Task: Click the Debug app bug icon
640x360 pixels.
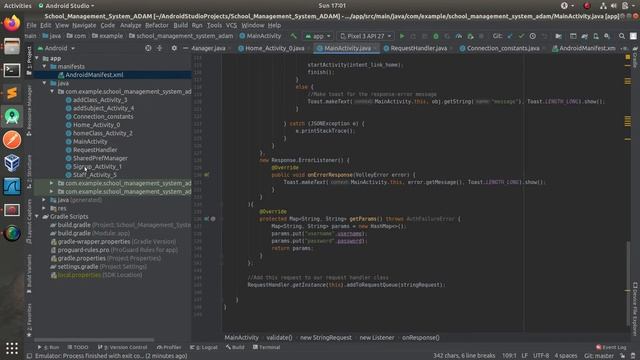Action: point(436,36)
